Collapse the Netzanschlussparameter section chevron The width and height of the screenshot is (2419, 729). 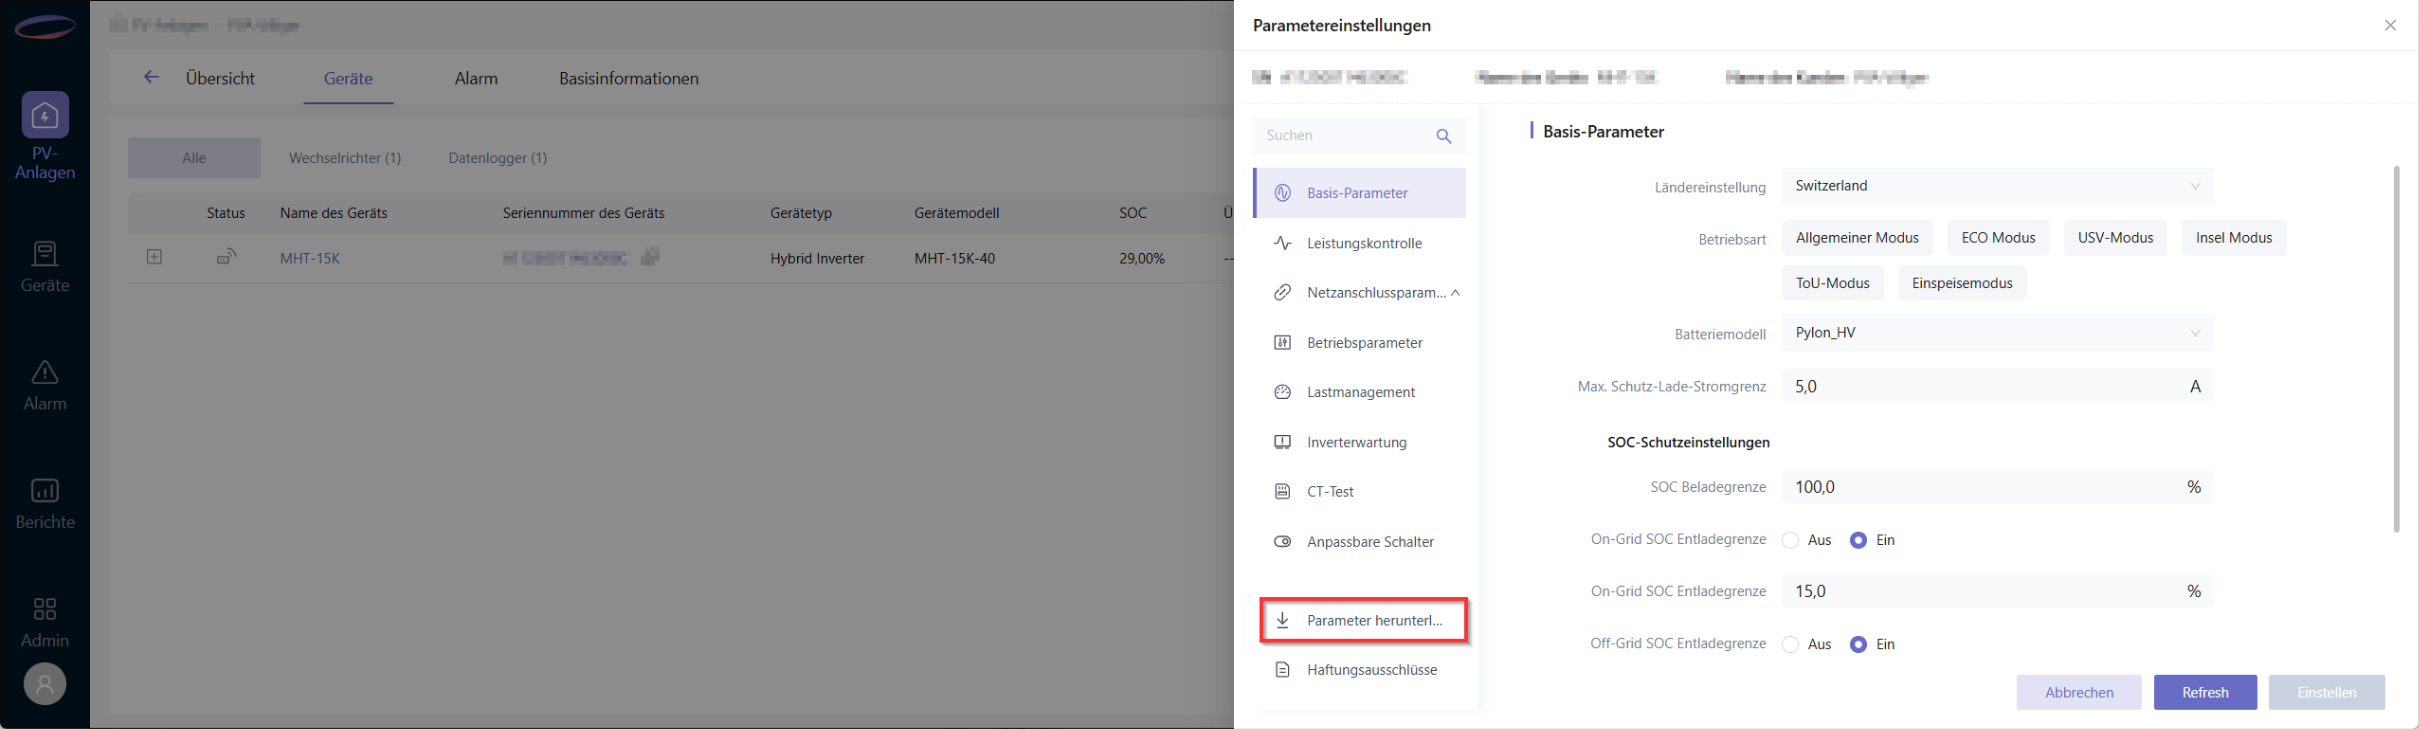pos(1456,293)
